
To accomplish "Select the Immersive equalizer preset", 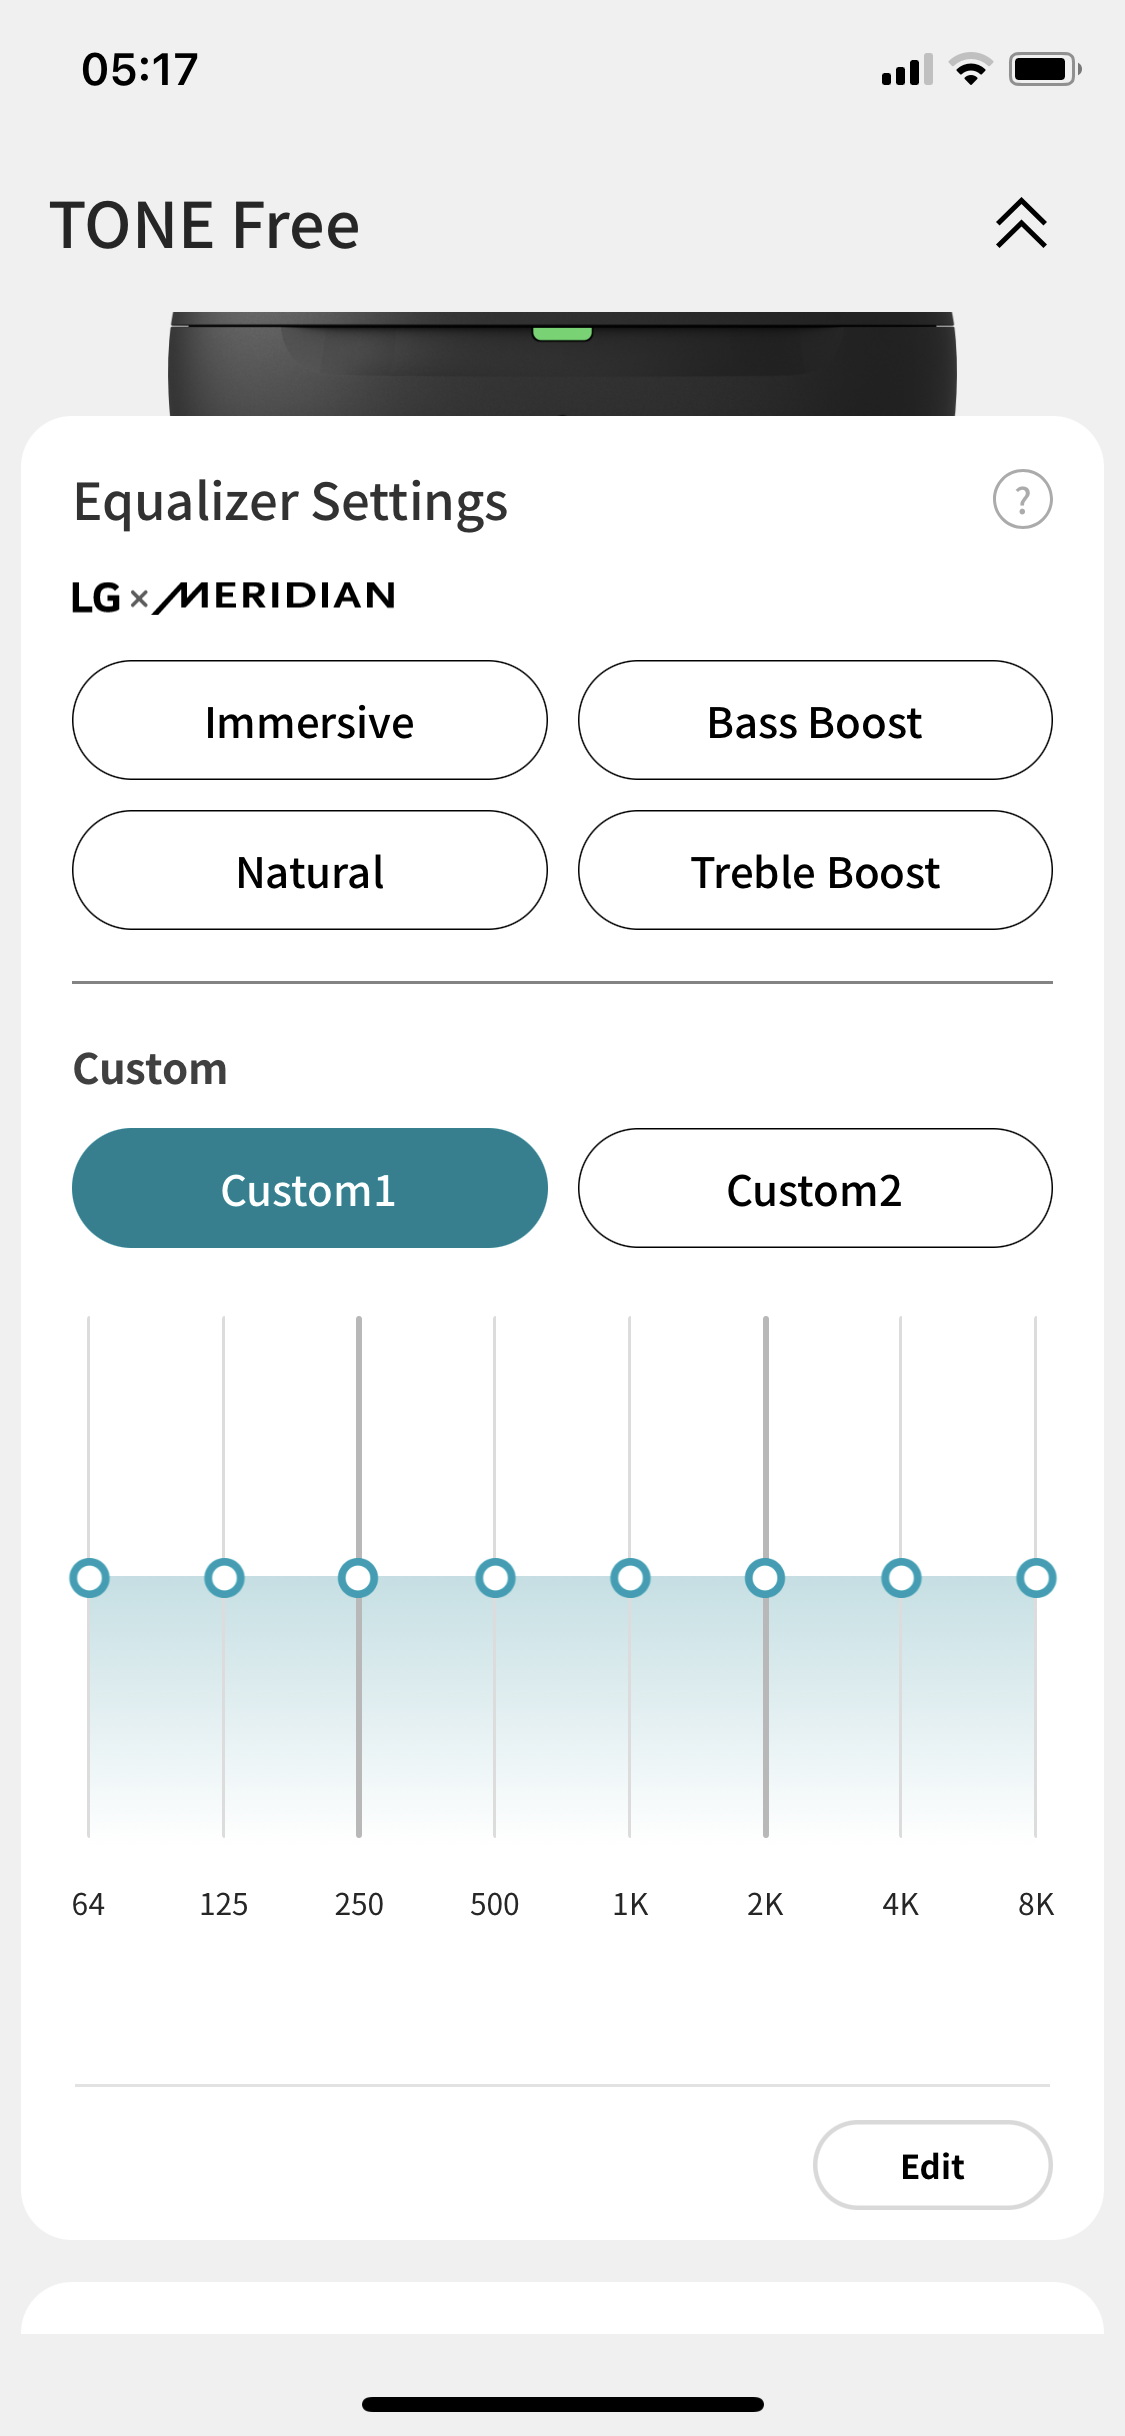I will (310, 720).
